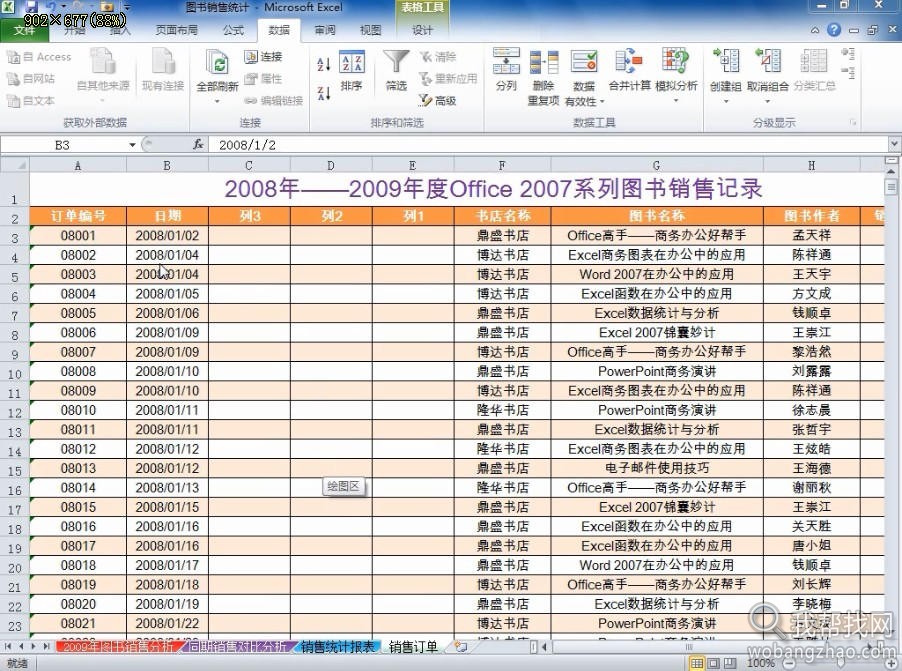
Task: Switch to the 页面布局 tab
Action: [x=177, y=30]
